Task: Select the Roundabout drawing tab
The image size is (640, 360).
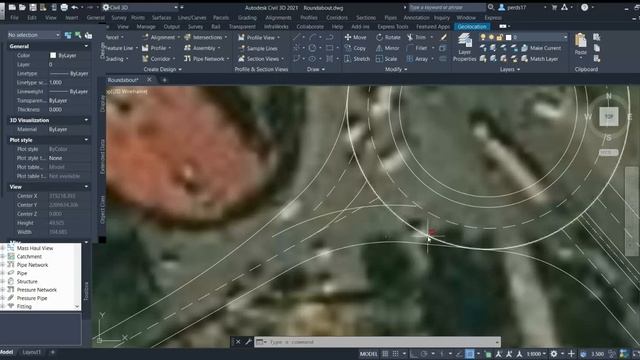Action: [x=123, y=80]
